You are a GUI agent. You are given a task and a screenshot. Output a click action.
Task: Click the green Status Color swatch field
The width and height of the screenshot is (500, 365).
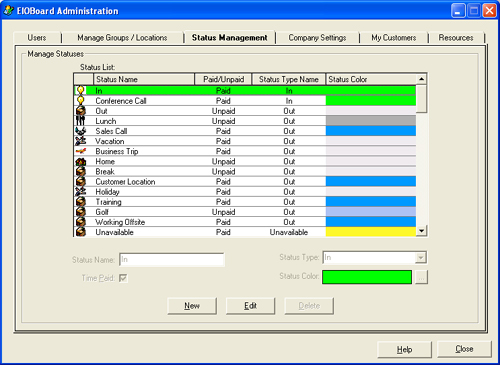point(367,277)
